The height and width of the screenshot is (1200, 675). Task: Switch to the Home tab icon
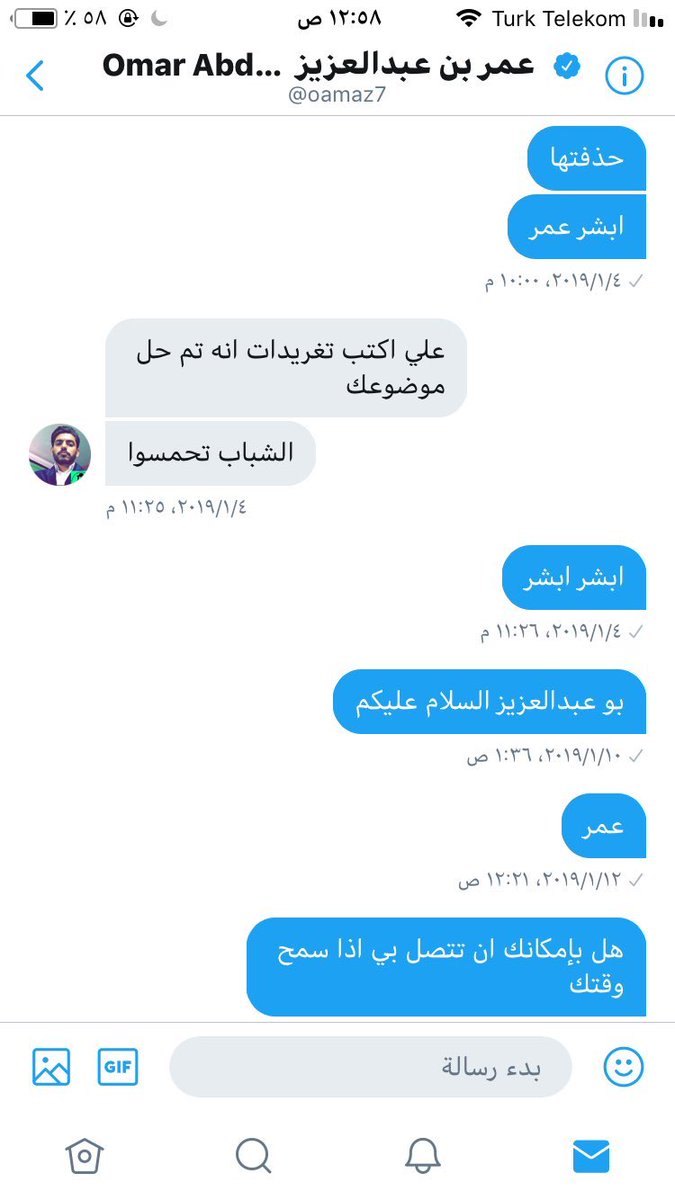pos(84,1157)
